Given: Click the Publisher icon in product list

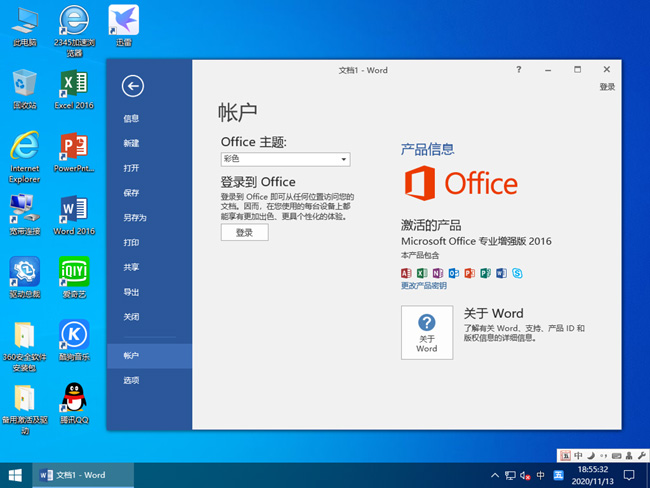Looking at the screenshot, I should (x=485, y=273).
